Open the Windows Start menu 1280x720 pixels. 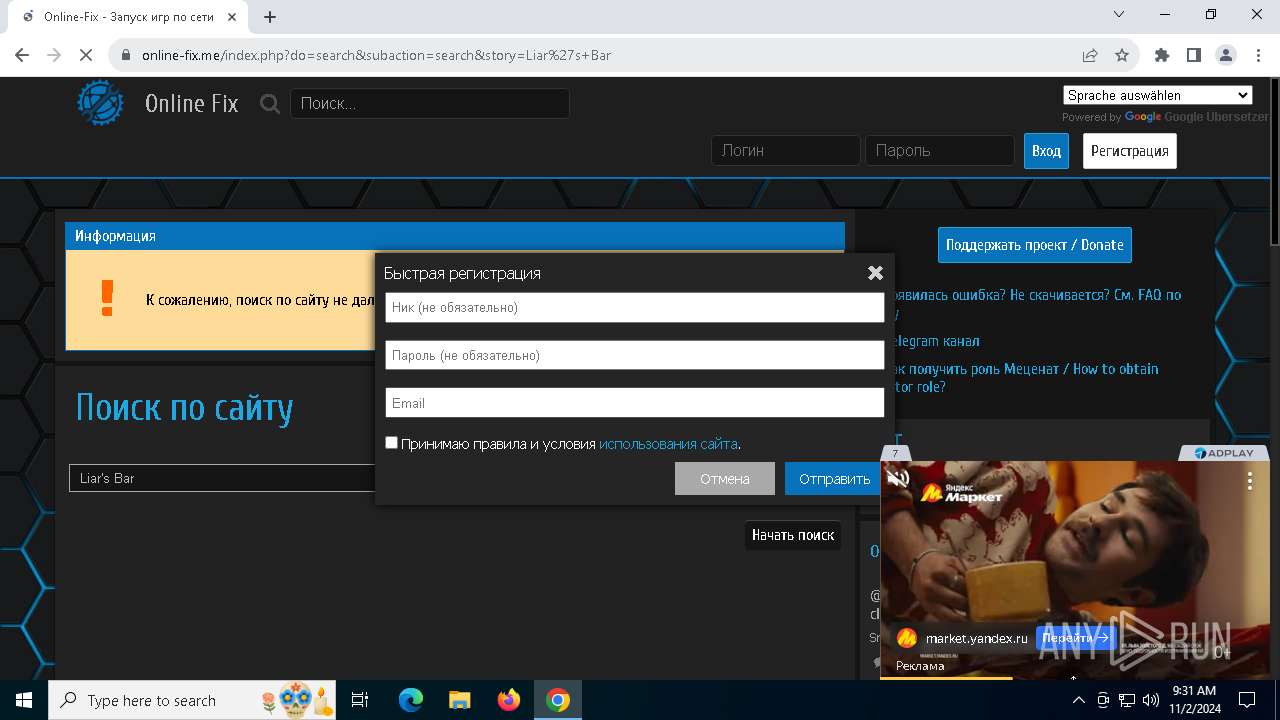[x=24, y=700]
